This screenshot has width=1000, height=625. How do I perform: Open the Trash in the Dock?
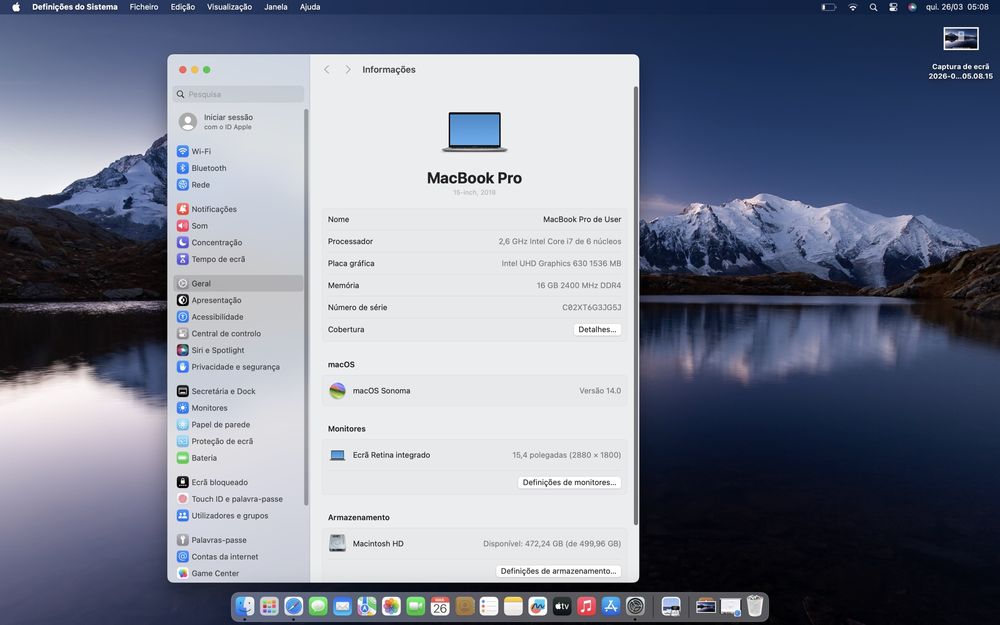click(x=754, y=606)
